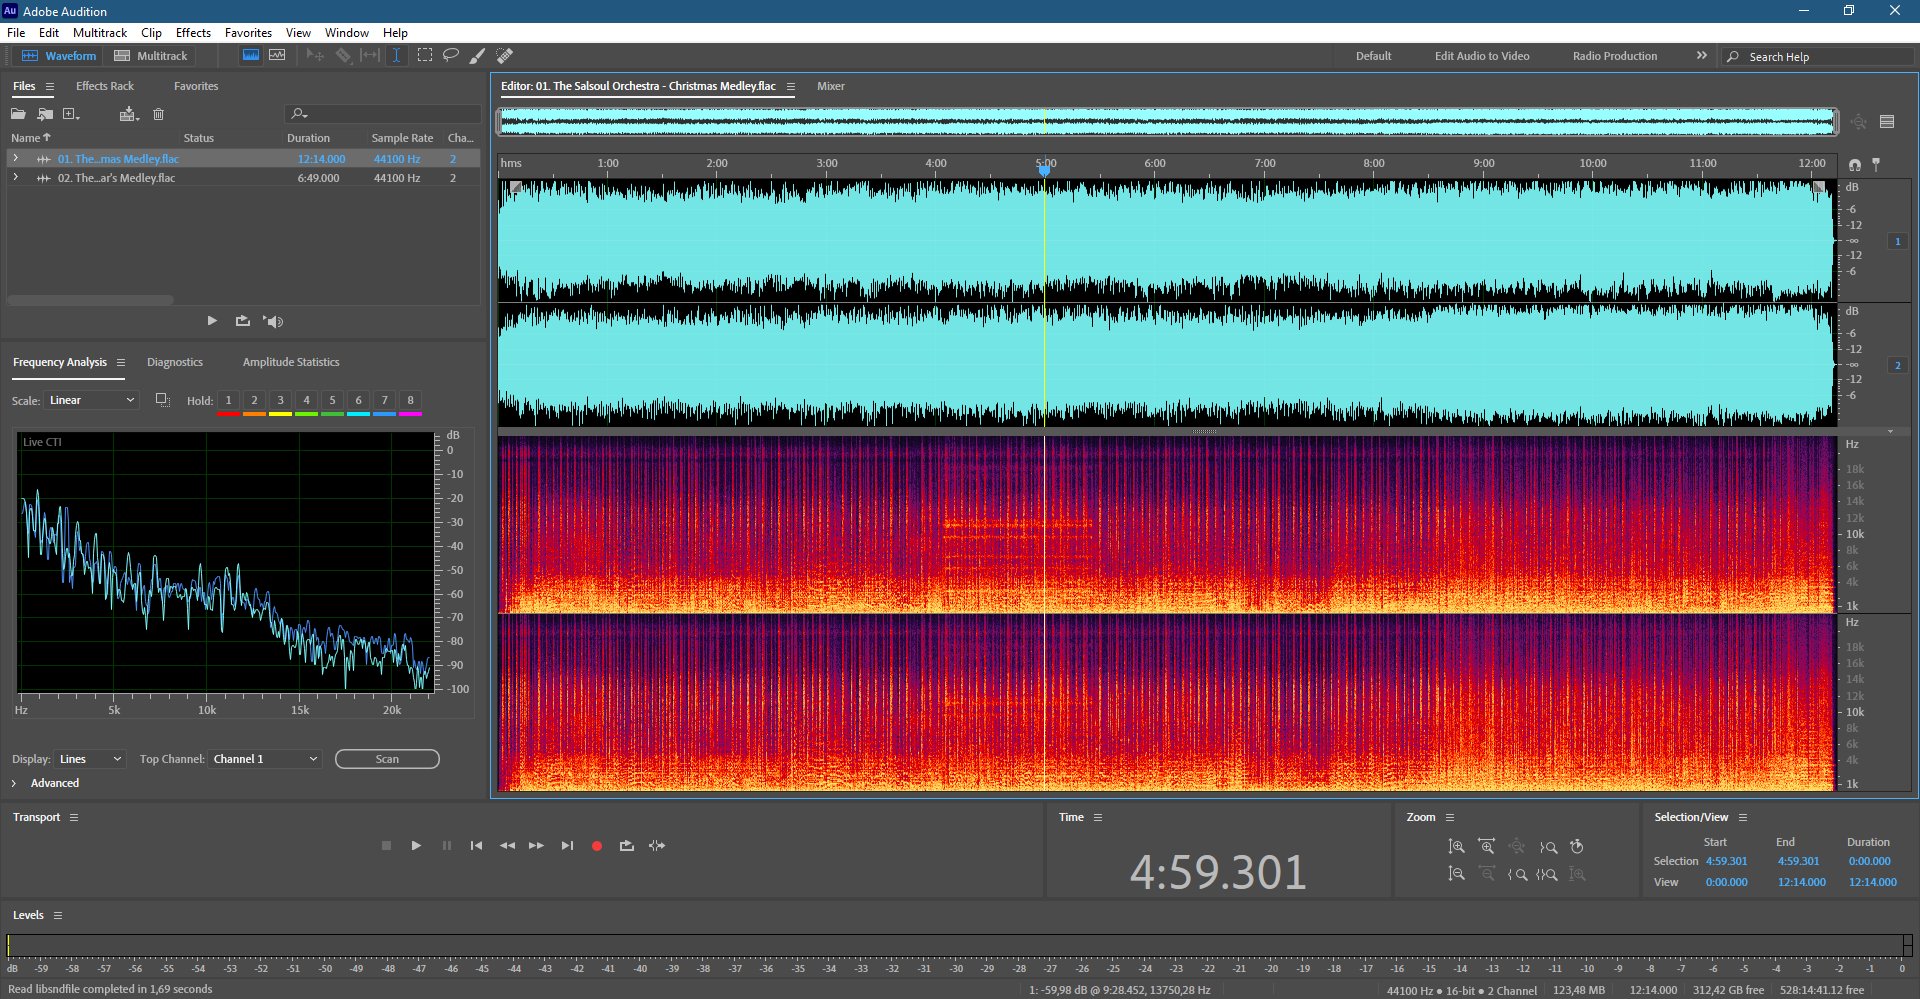Open the Diagnostics tab
Viewport: 1920px width, 999px height.
[x=175, y=362]
